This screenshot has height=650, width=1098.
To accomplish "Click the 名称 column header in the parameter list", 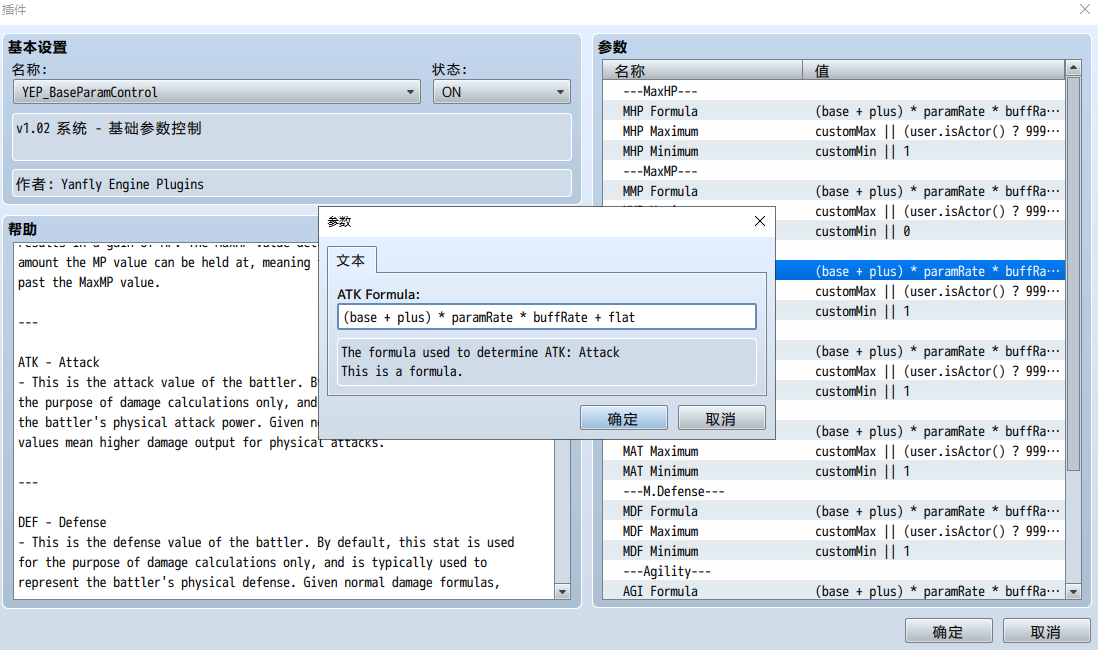I will (x=702, y=70).
